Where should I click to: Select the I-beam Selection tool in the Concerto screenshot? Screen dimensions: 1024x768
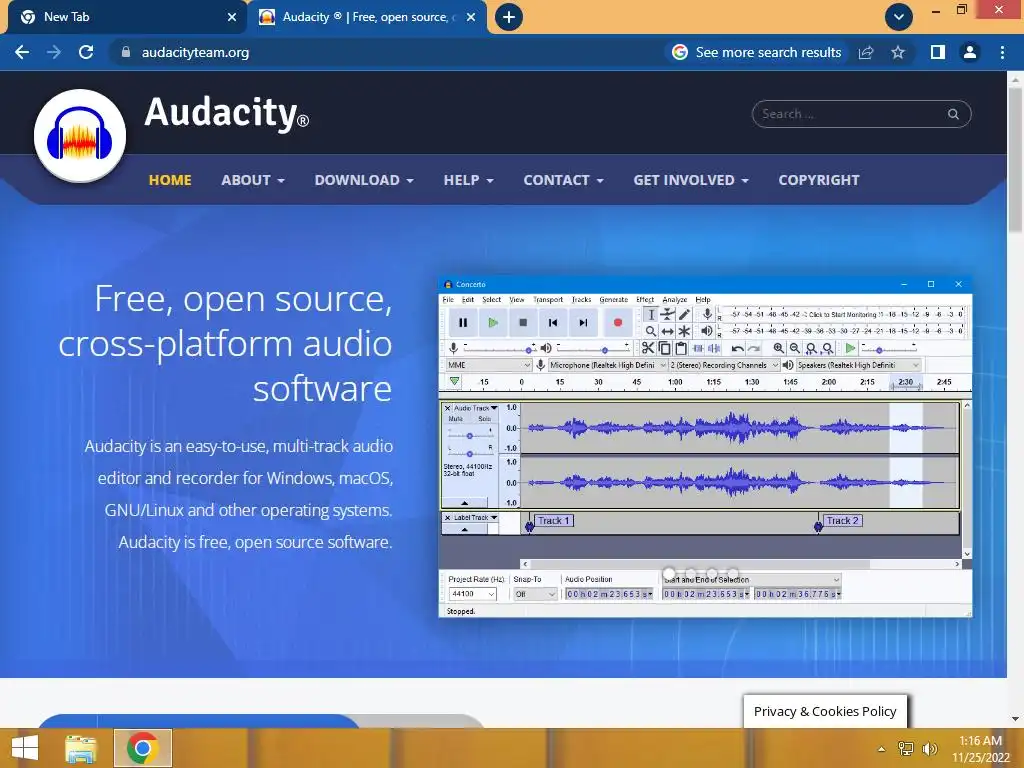tap(650, 314)
